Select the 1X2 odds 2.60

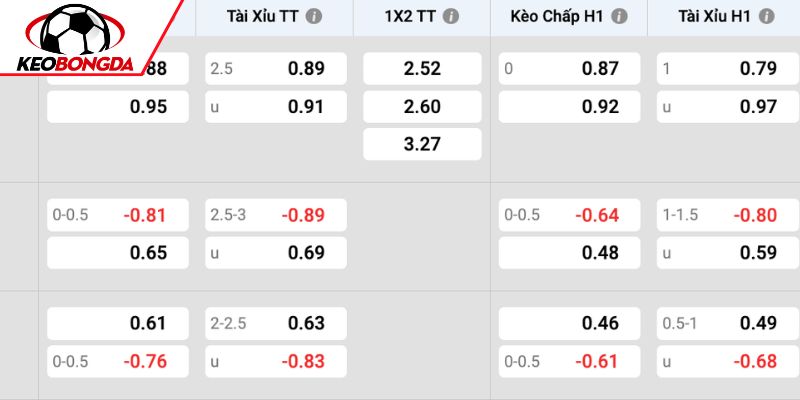point(422,107)
